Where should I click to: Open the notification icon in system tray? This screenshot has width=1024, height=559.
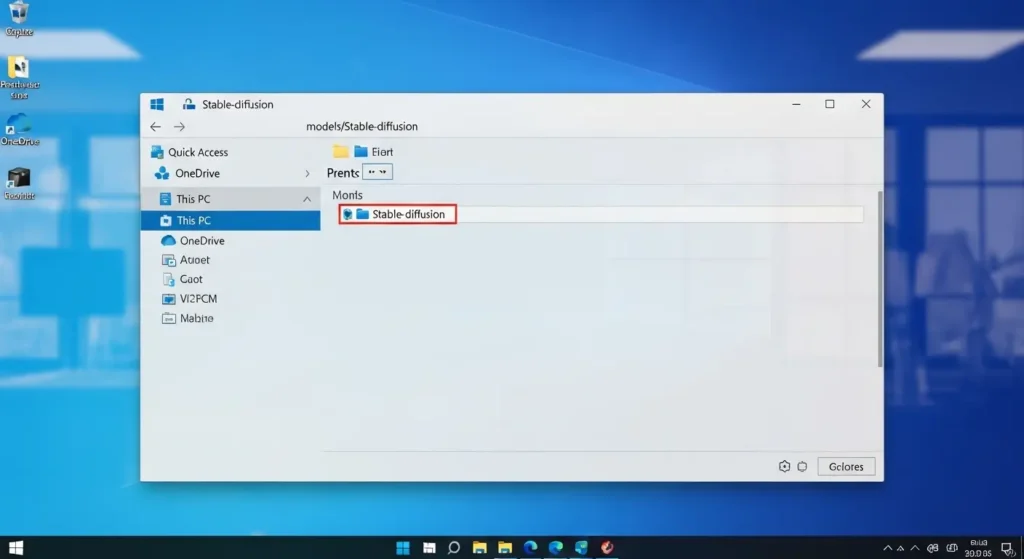pyautogui.click(x=1007, y=548)
